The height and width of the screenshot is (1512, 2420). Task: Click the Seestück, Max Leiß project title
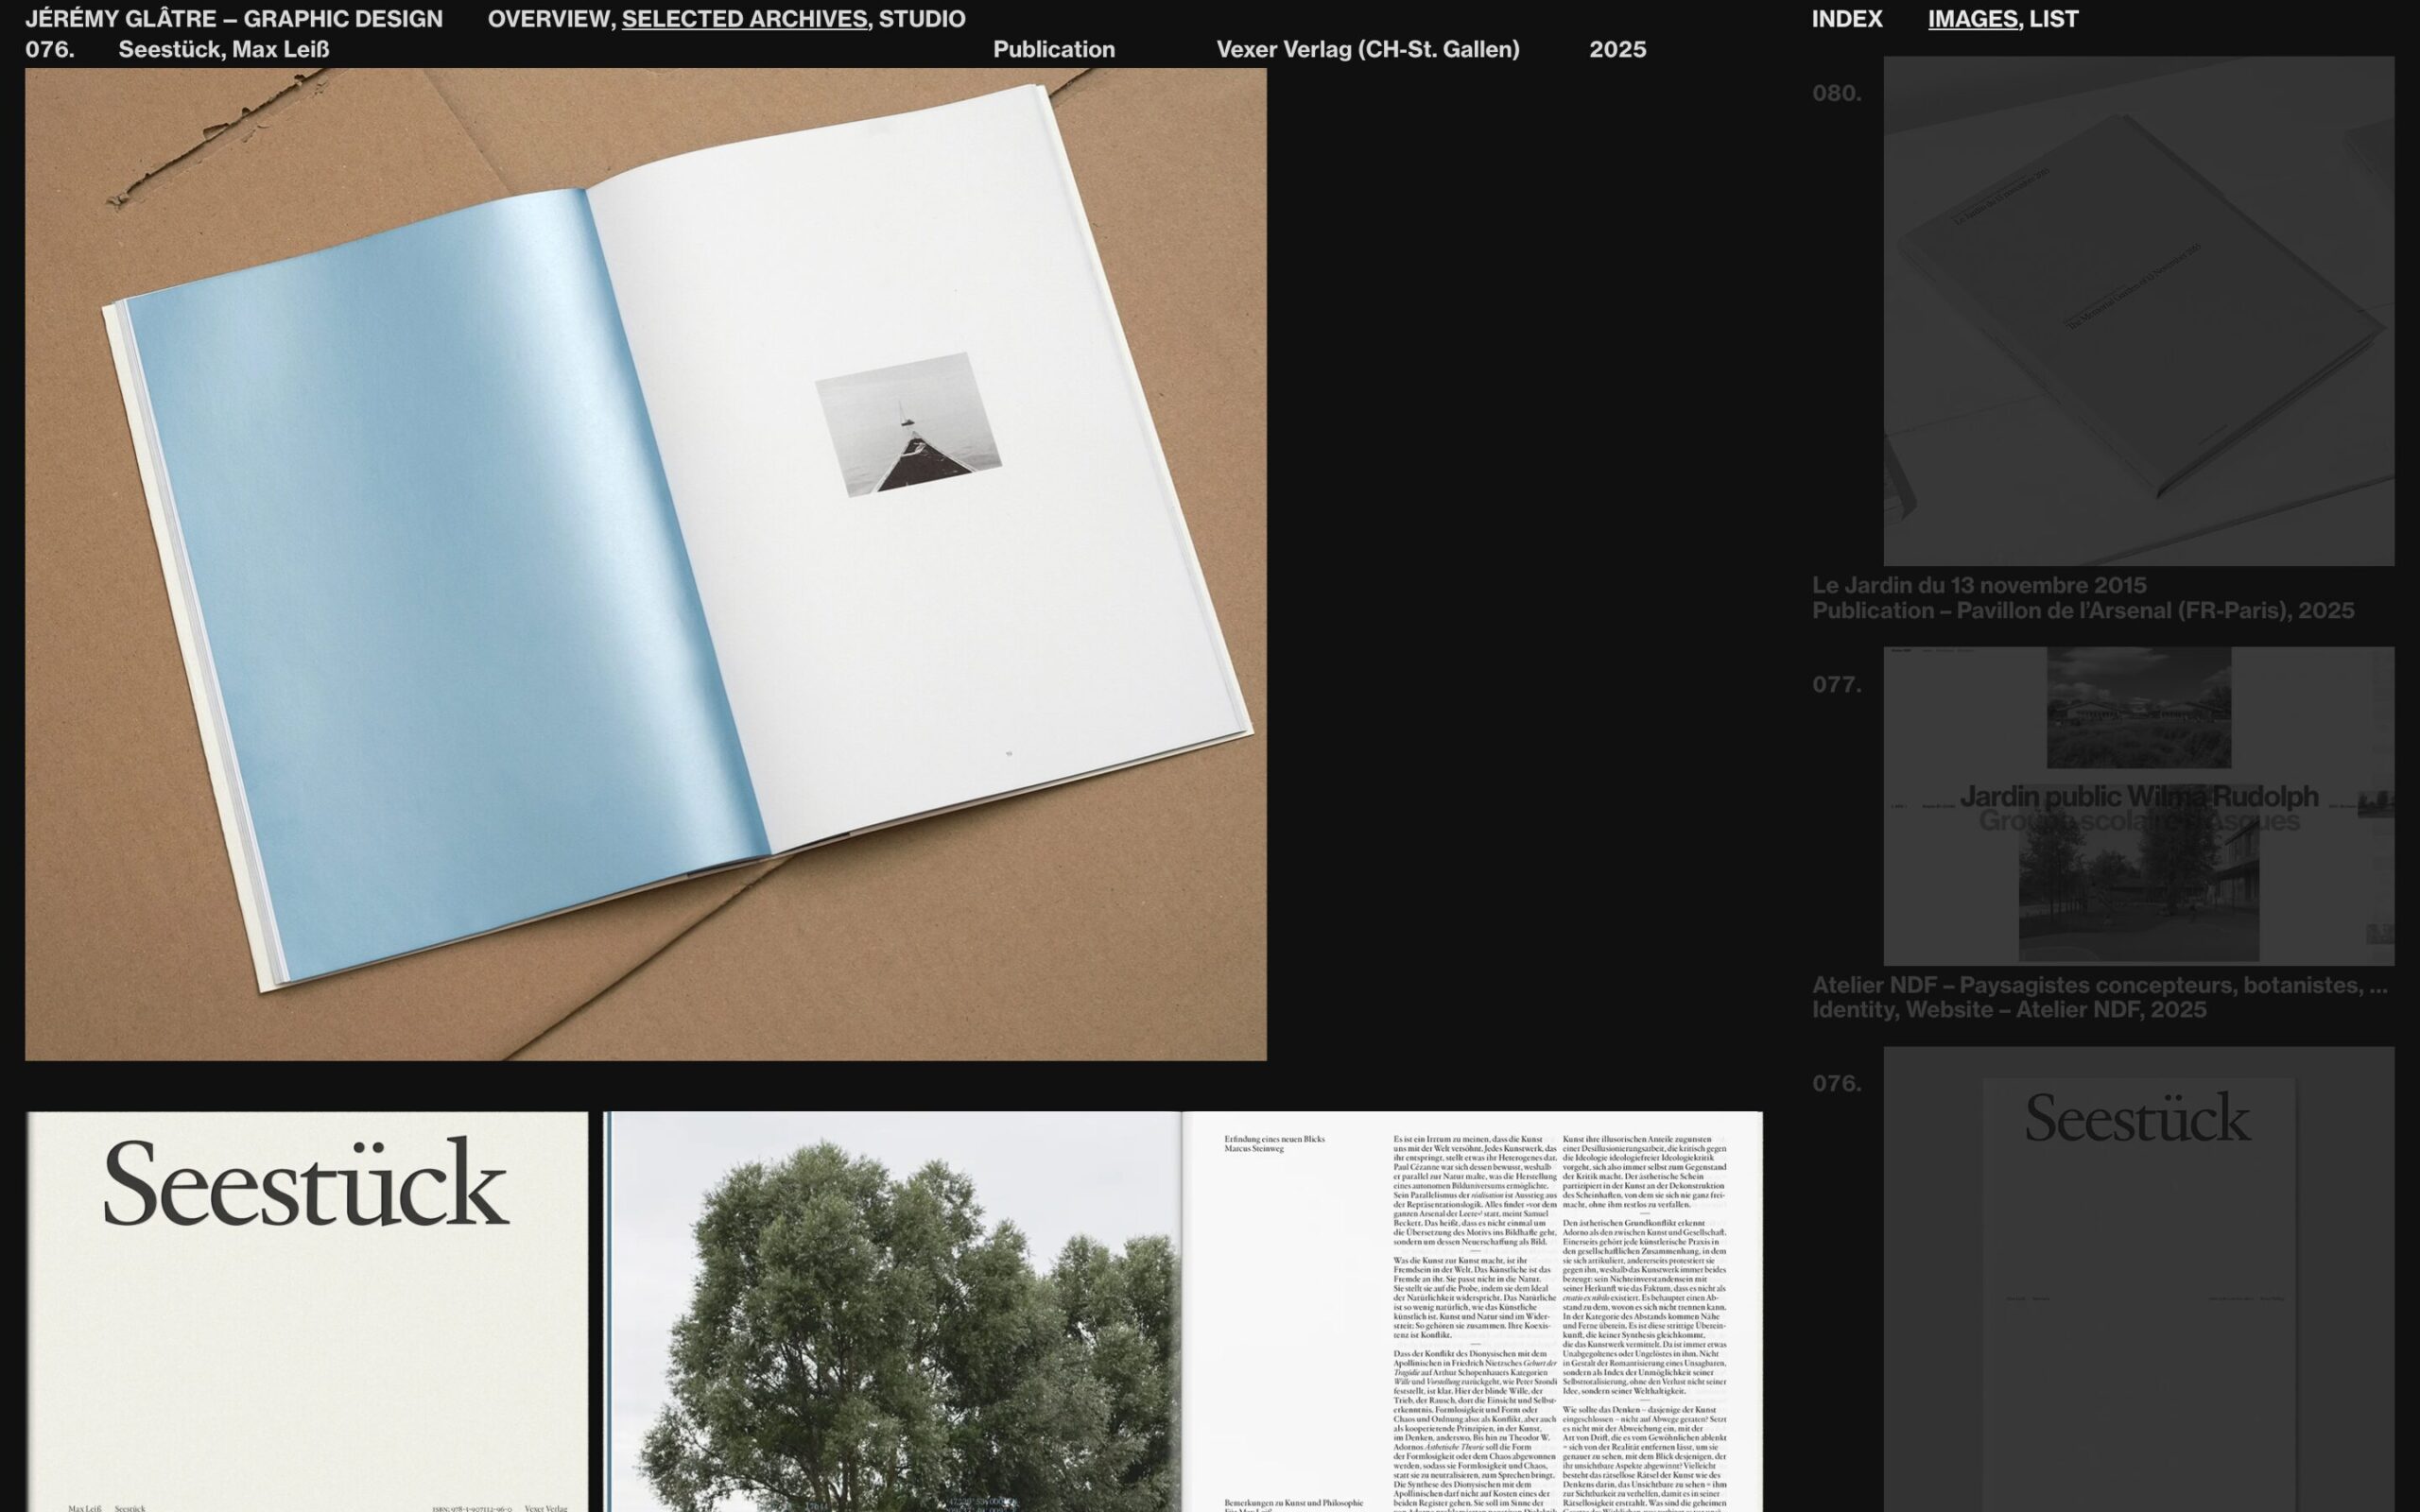[x=224, y=49]
